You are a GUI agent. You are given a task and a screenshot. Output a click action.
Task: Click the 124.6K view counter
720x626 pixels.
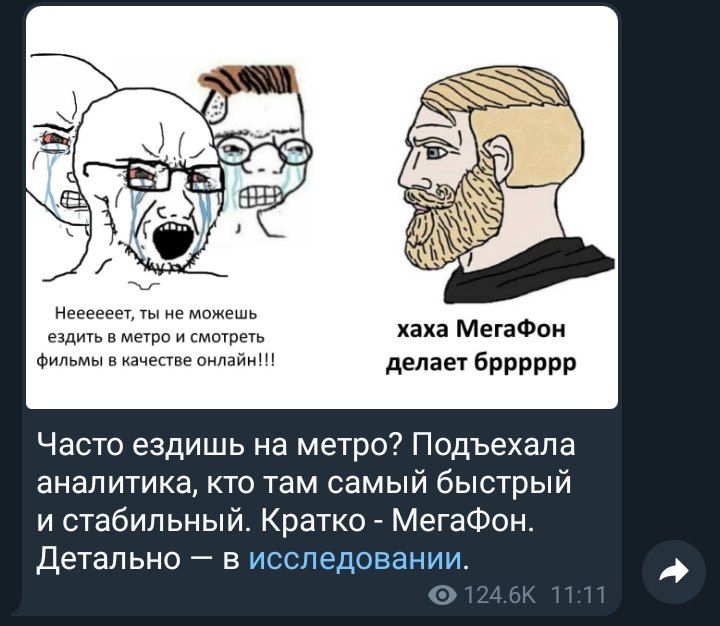pos(500,596)
